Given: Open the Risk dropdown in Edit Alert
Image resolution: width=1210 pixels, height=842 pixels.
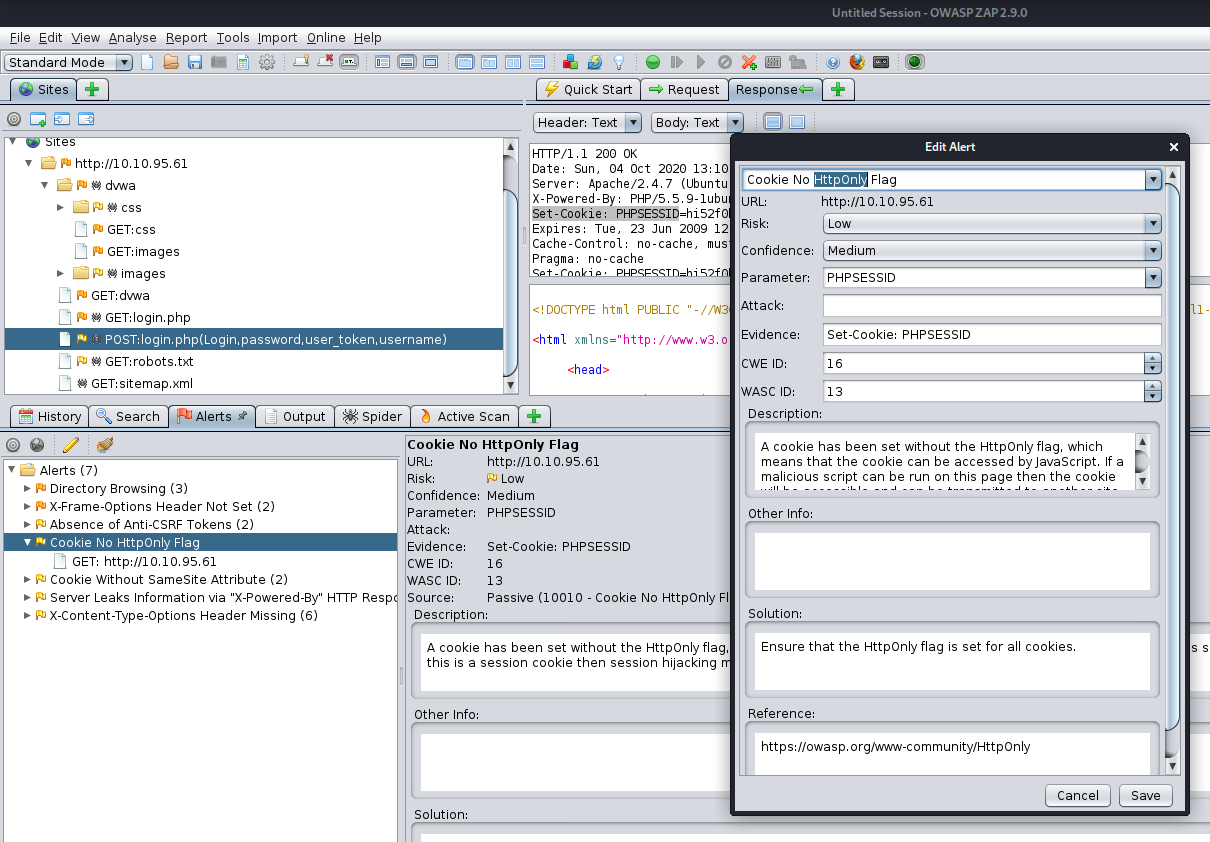Looking at the screenshot, I should click(x=992, y=224).
